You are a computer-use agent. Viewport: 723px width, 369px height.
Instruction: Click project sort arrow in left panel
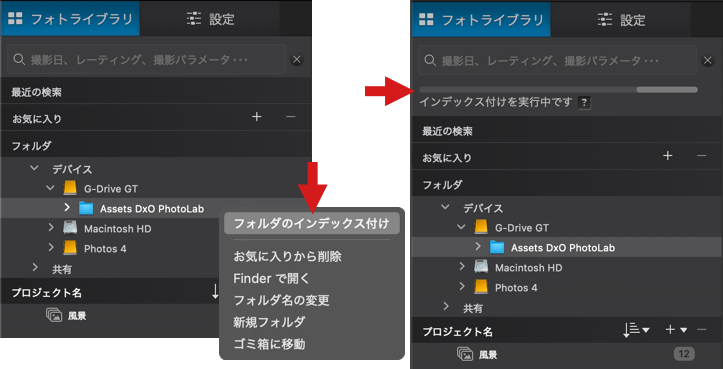click(x=215, y=292)
